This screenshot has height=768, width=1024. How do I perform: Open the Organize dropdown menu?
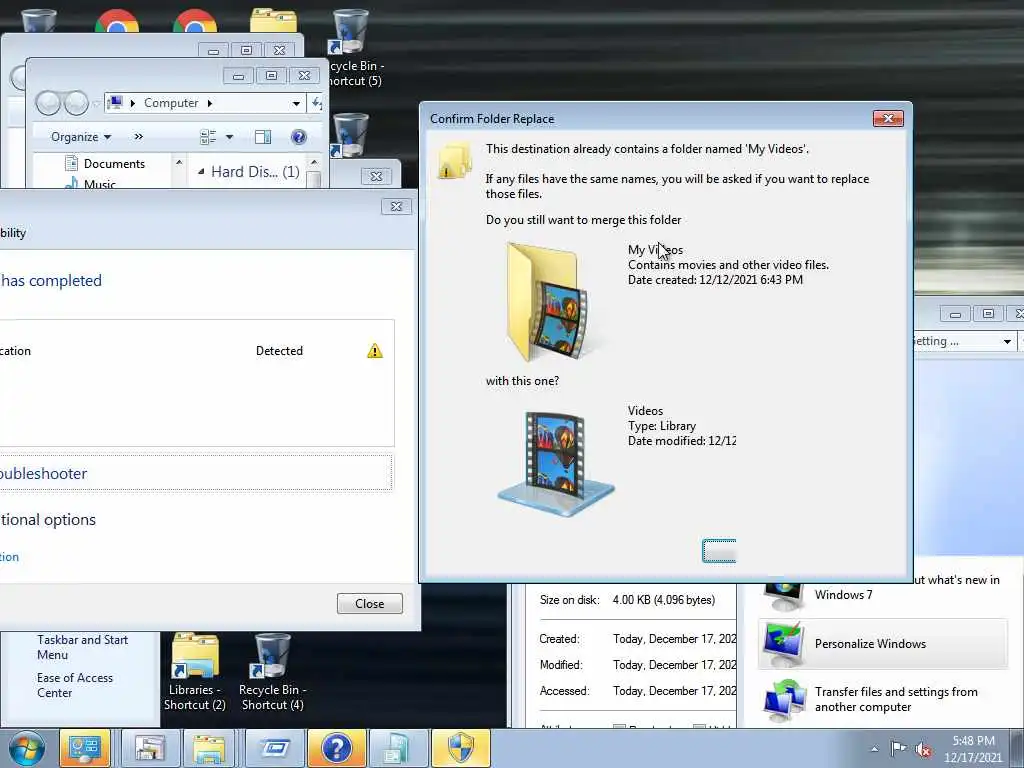tap(81, 136)
